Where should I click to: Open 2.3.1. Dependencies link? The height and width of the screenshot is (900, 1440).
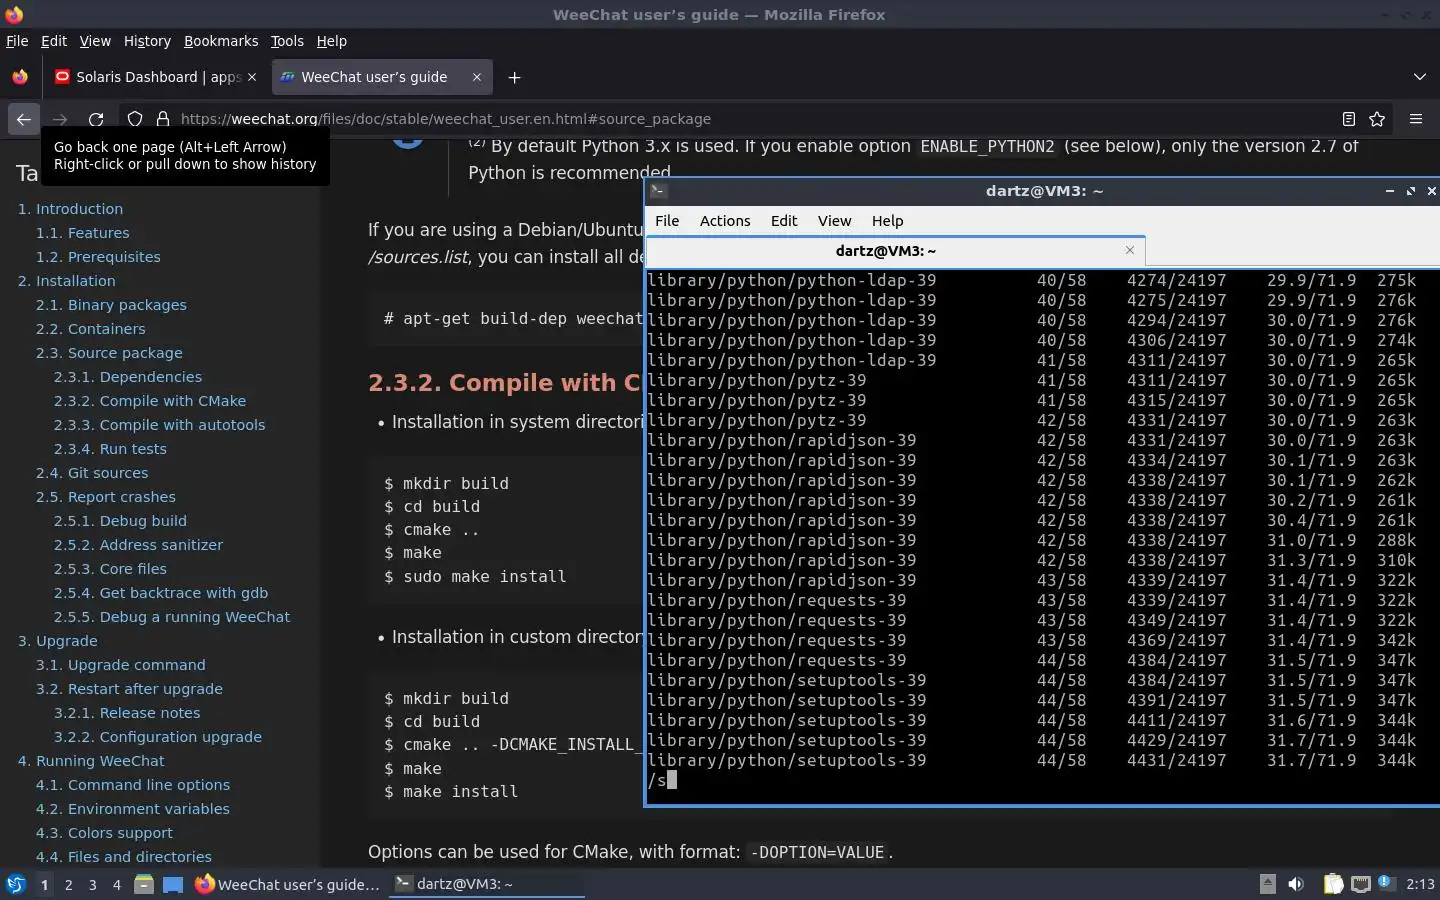128,377
